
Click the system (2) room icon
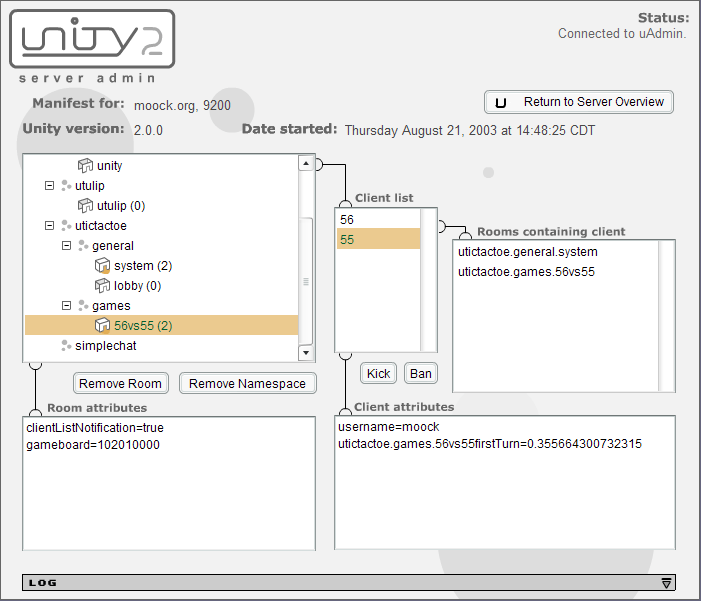click(102, 266)
